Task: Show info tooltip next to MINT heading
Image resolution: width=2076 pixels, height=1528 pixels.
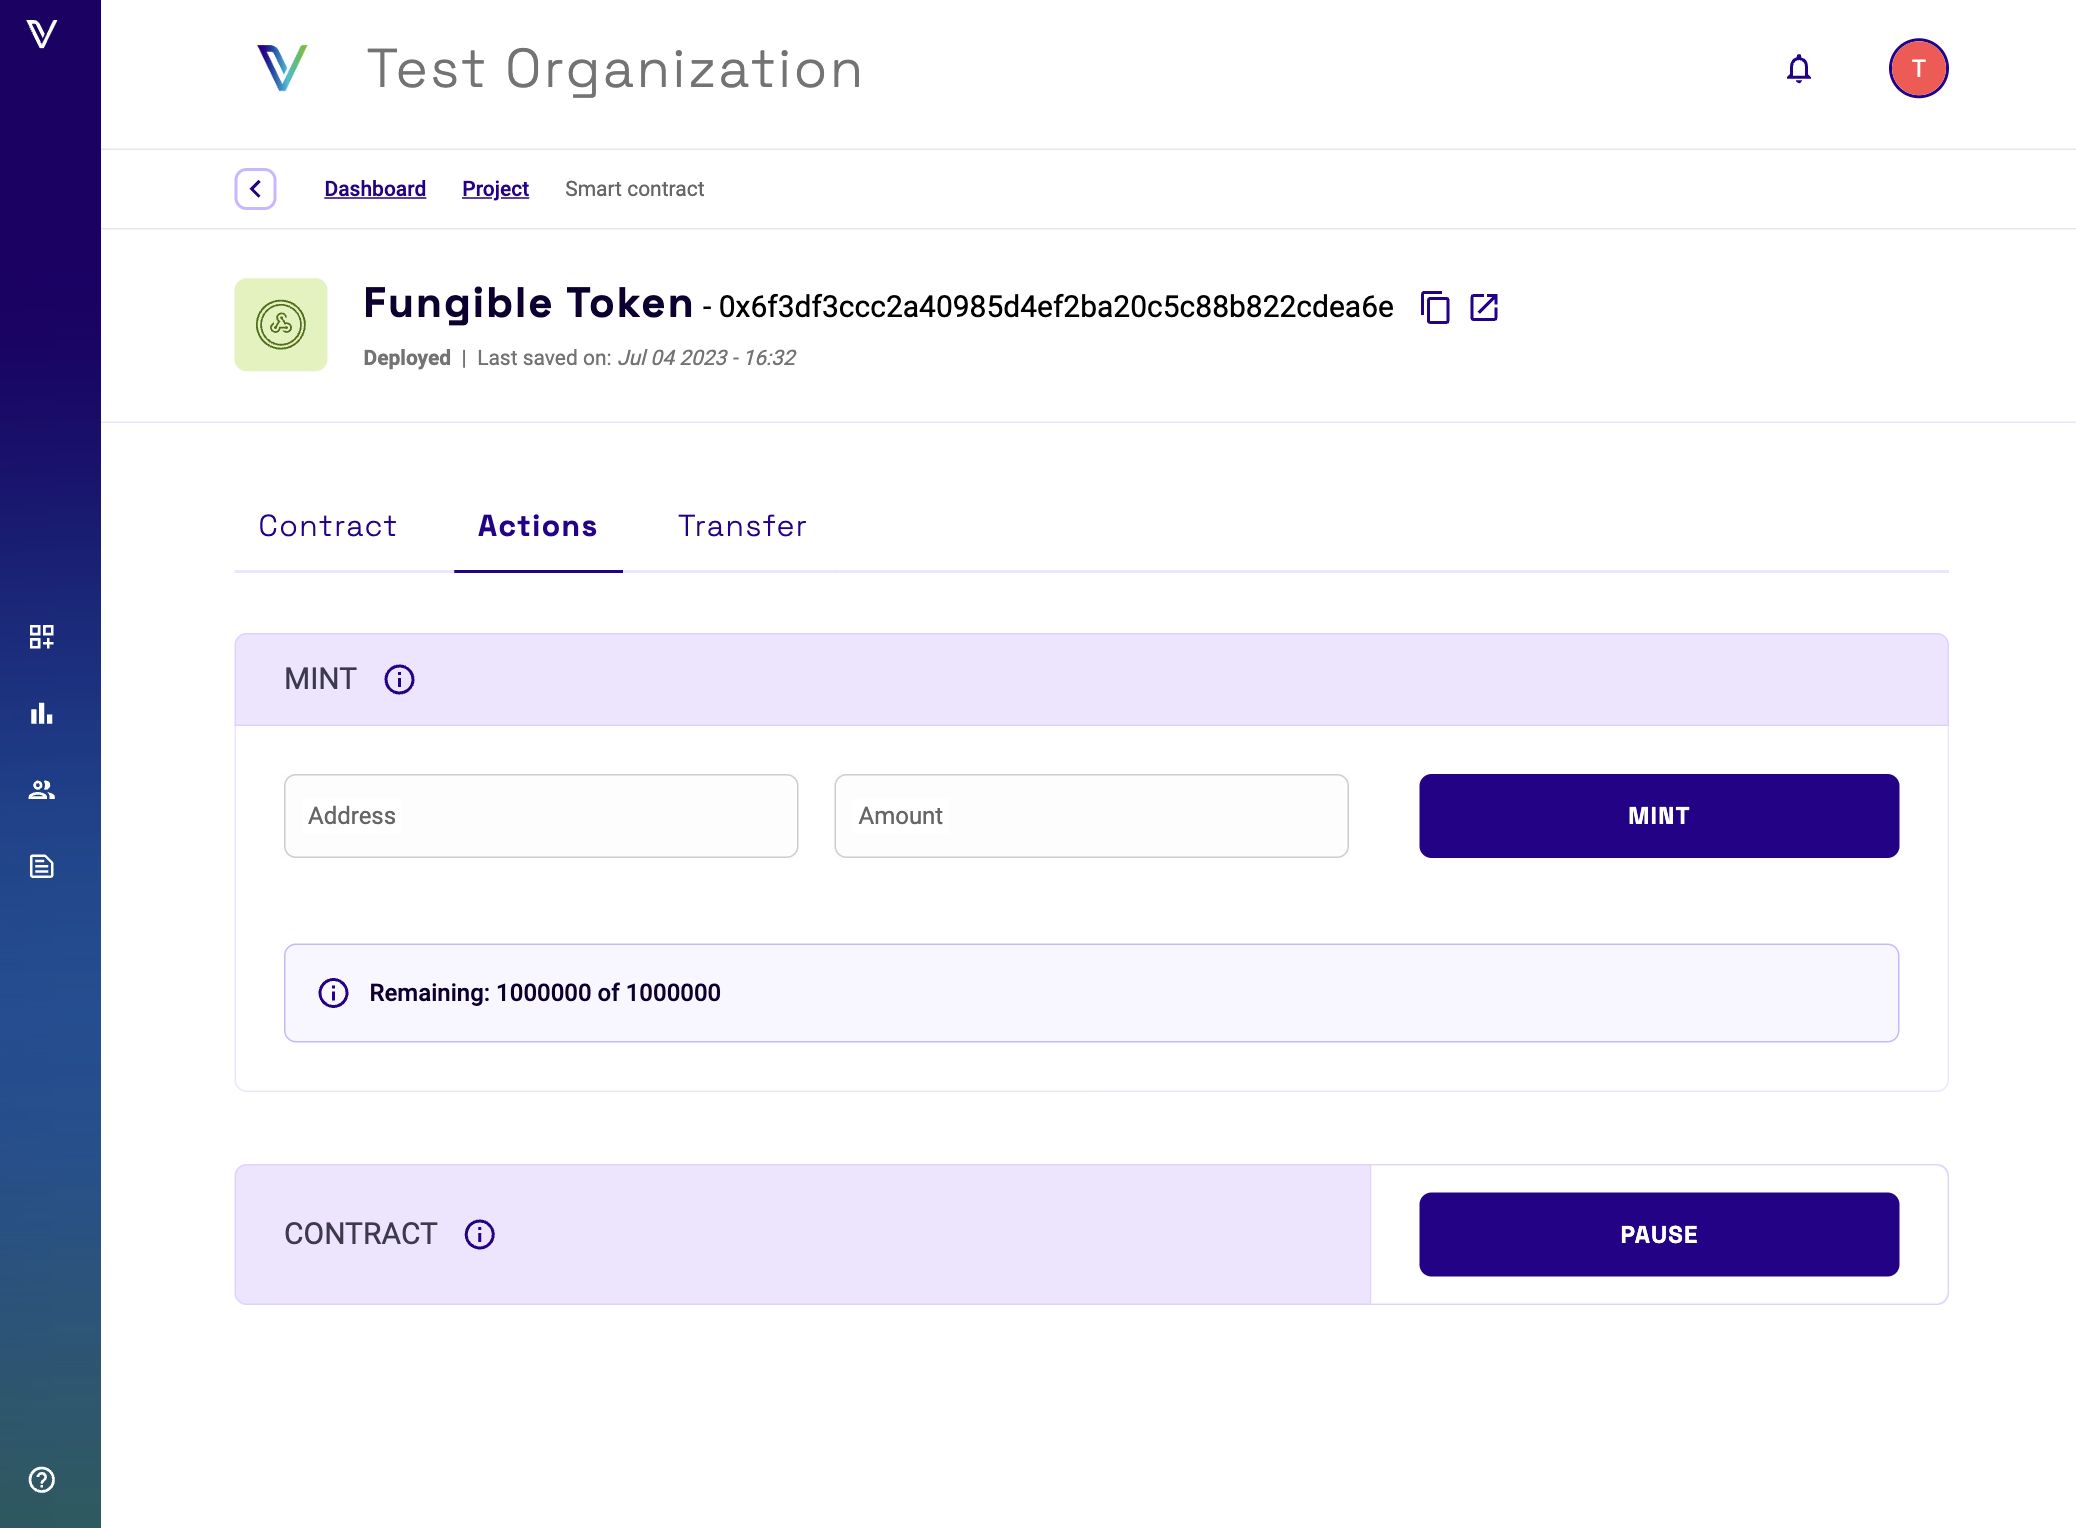Action: (x=399, y=680)
